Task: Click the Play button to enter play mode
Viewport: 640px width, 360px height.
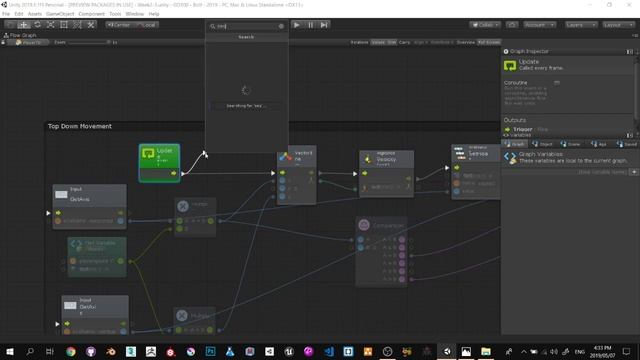Action: tap(297, 25)
